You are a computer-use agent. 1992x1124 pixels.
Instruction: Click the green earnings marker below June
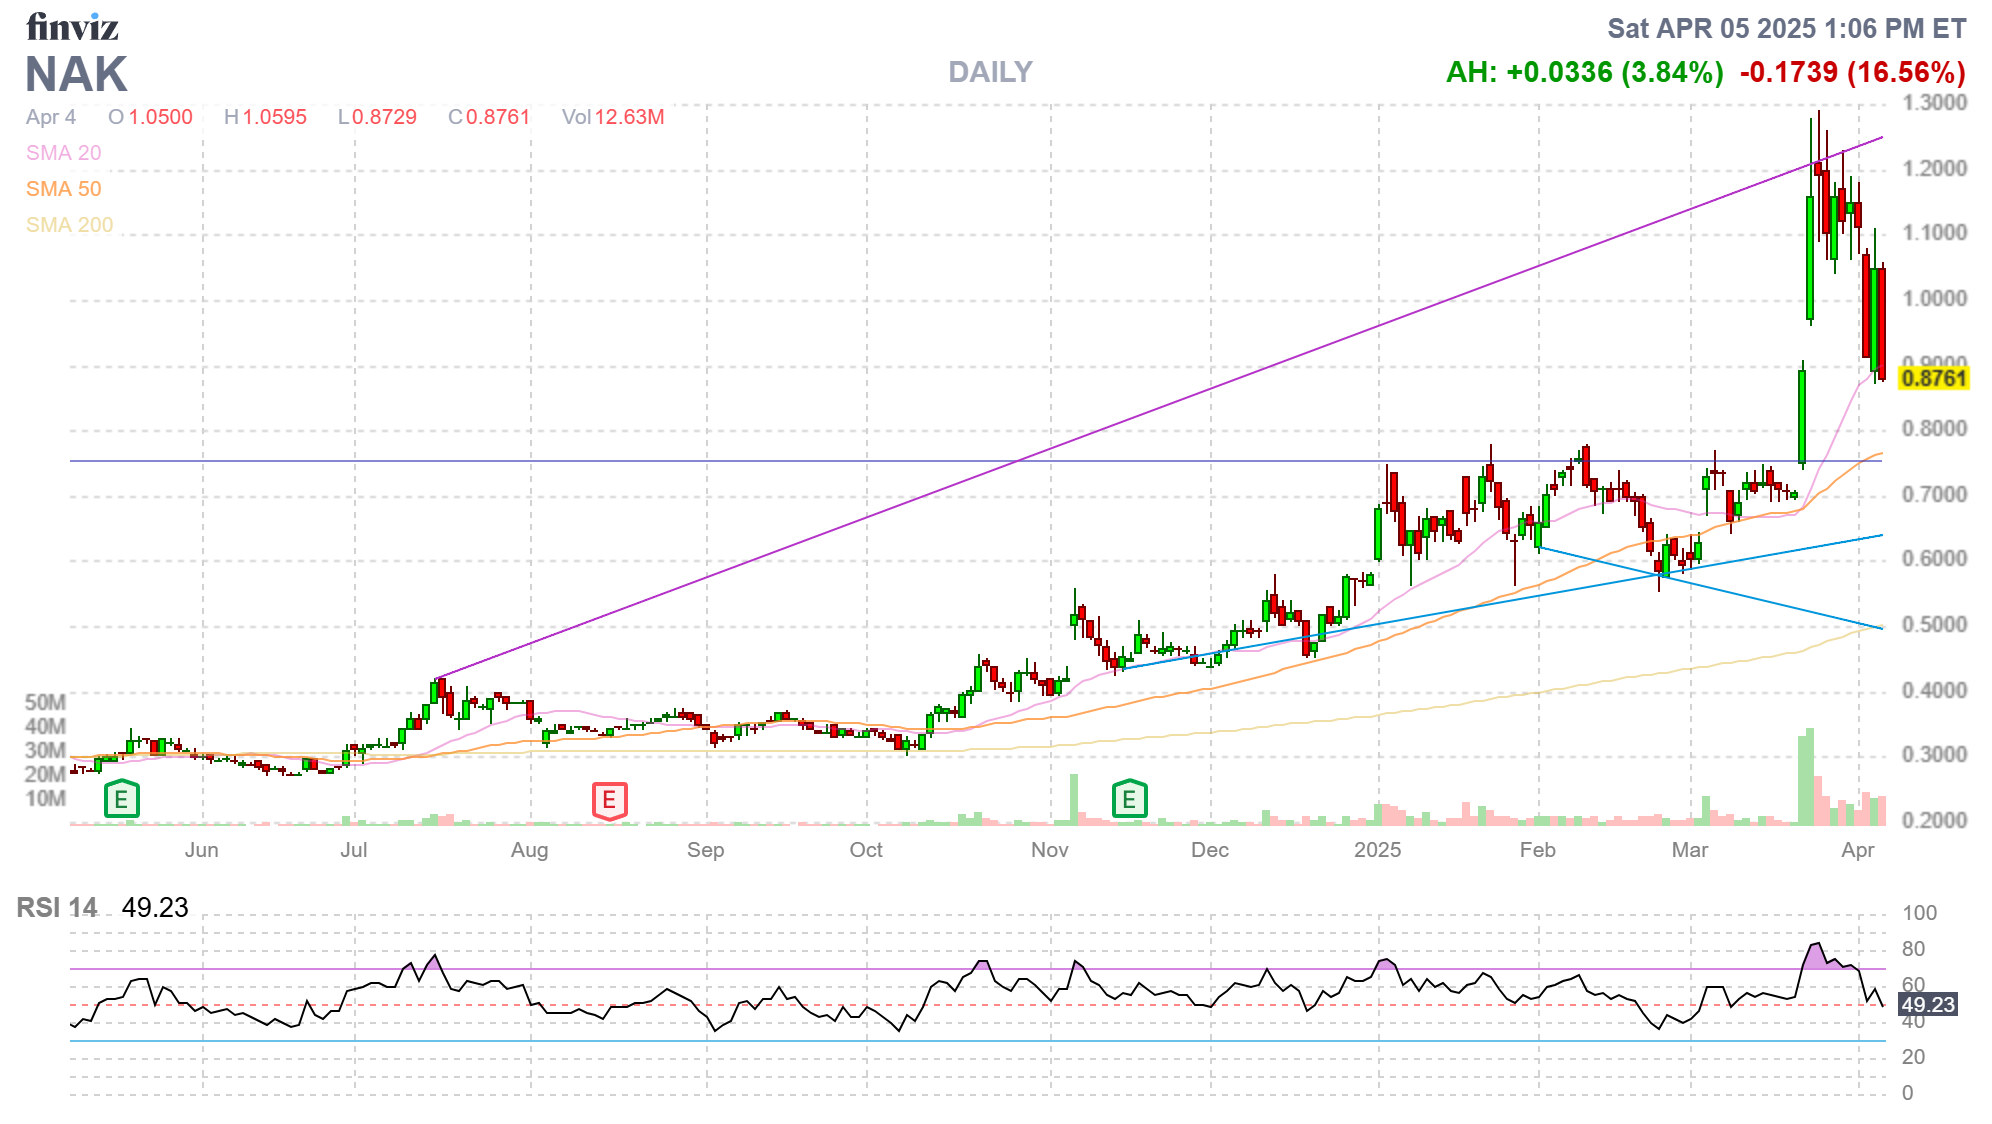tap(120, 800)
